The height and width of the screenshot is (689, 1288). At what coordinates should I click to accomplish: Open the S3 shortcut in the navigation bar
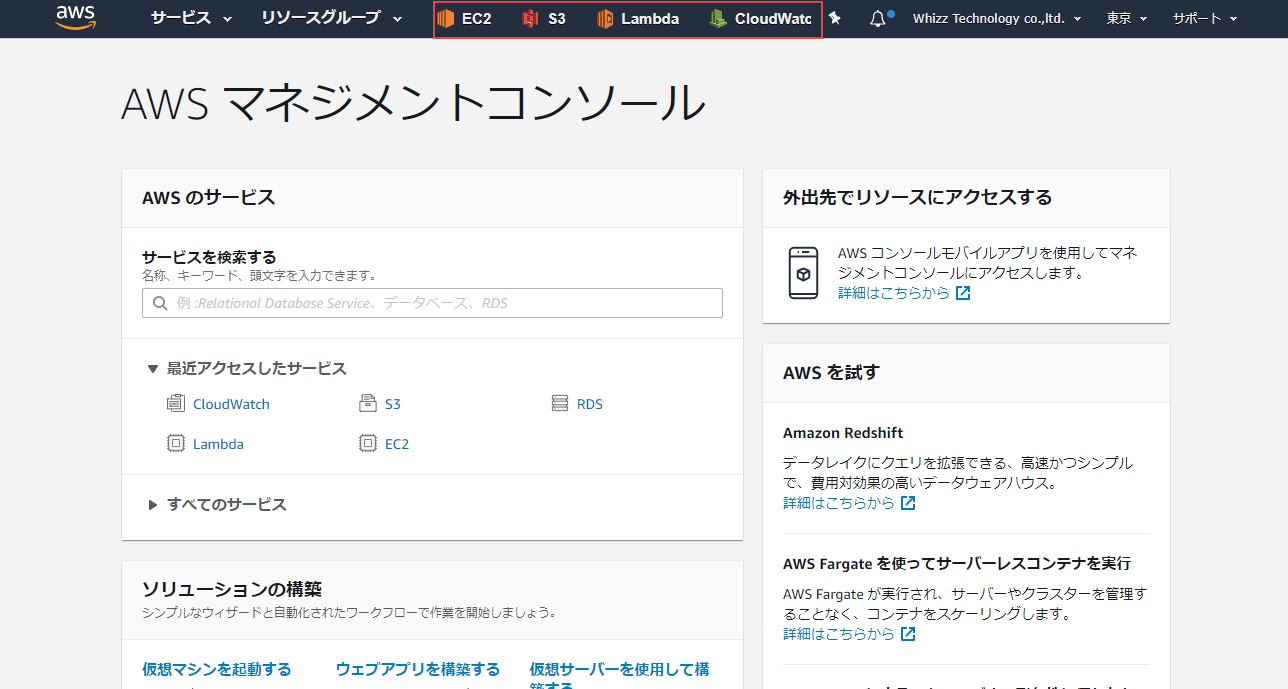click(546, 18)
